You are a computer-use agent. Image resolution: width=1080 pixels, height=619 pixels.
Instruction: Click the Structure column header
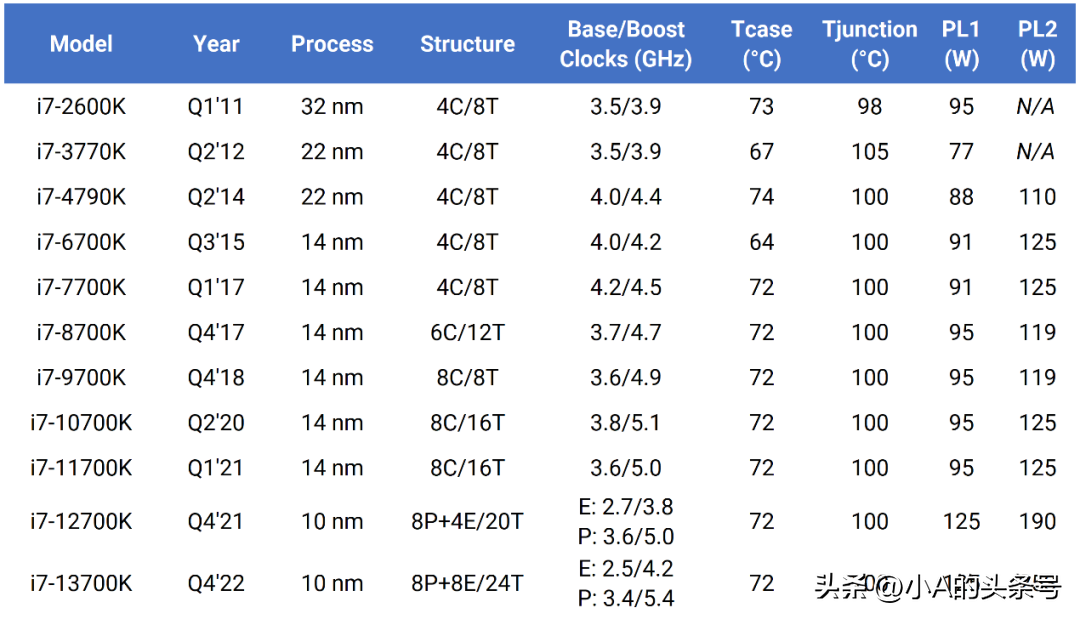[467, 44]
